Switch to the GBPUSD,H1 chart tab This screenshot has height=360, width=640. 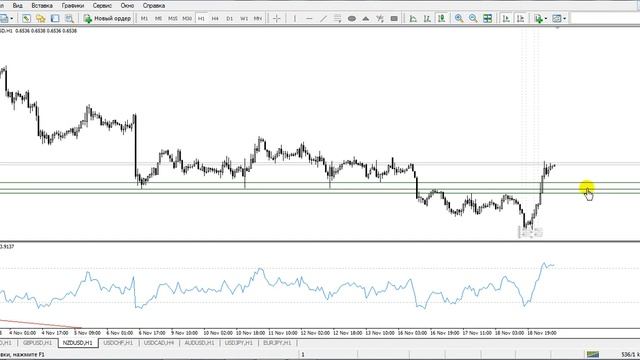[x=38, y=343]
